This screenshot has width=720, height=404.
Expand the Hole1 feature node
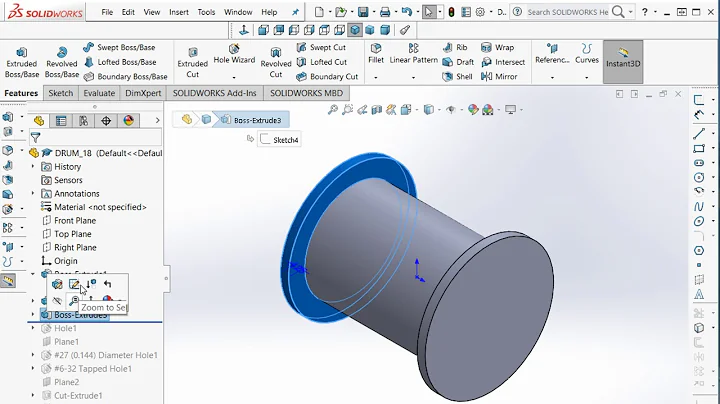pos(33,328)
